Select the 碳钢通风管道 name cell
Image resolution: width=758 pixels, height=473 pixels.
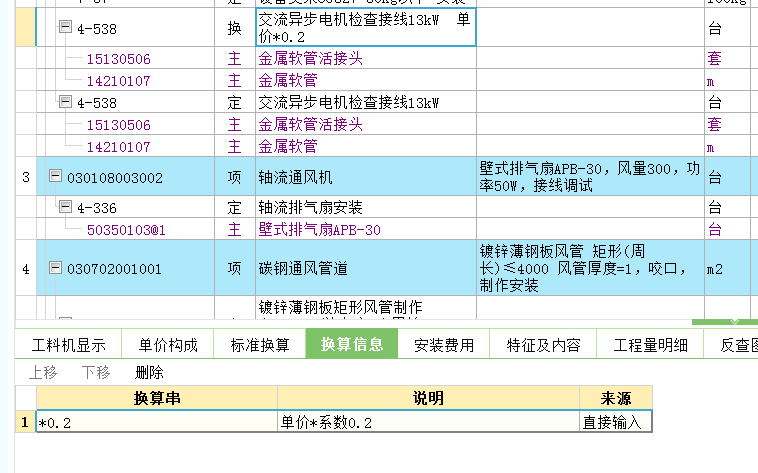click(x=365, y=268)
